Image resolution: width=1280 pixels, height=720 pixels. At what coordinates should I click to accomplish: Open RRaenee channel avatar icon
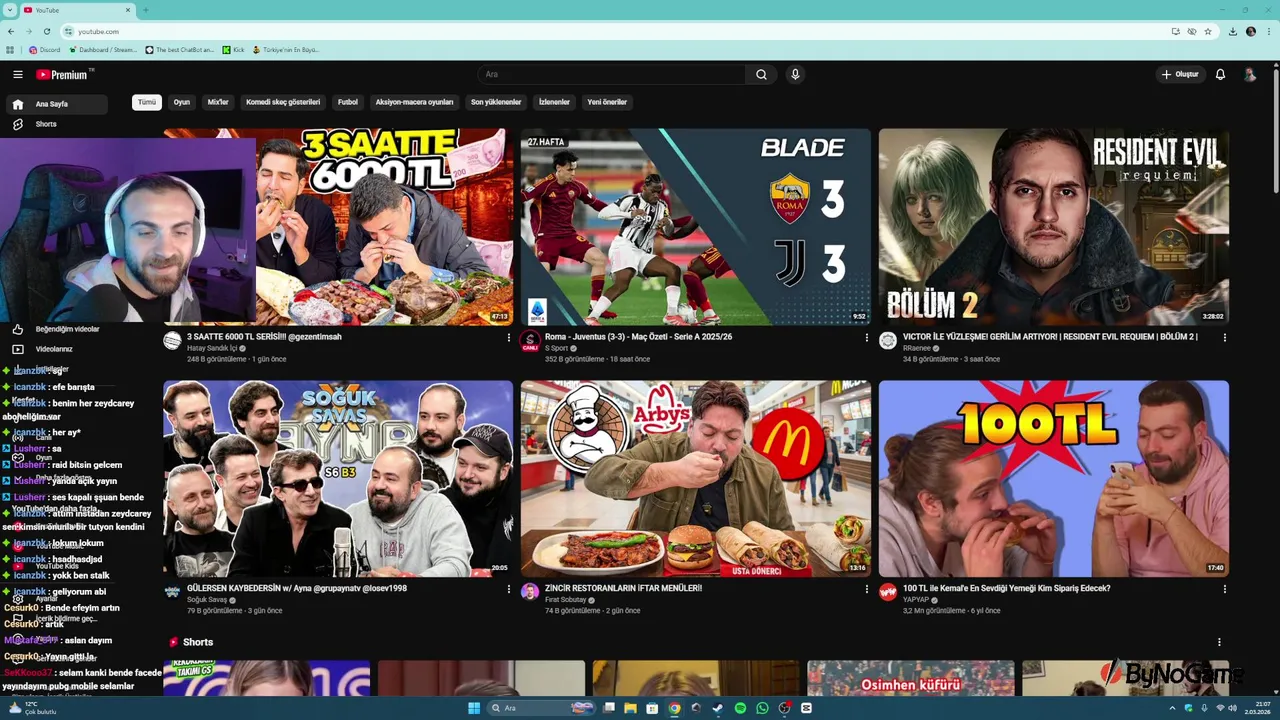pos(888,341)
